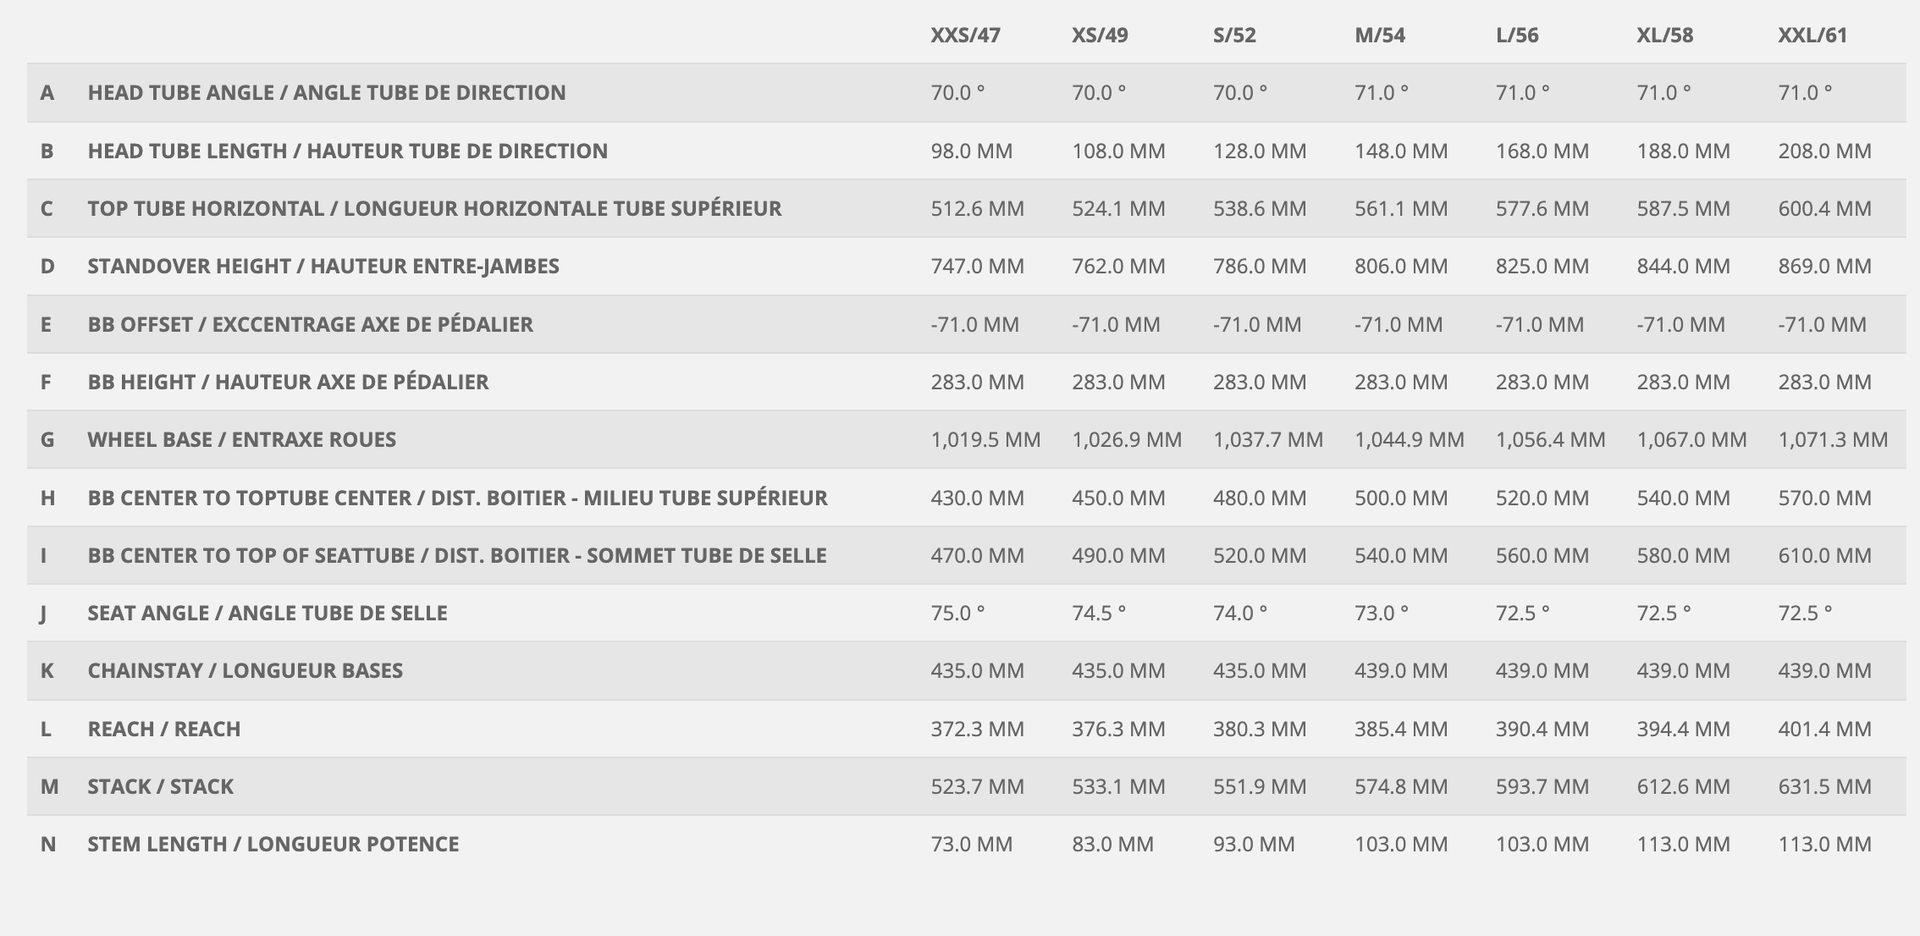Click the 631.5 MM stack value
Image resolution: width=1920 pixels, height=936 pixels.
click(1824, 787)
